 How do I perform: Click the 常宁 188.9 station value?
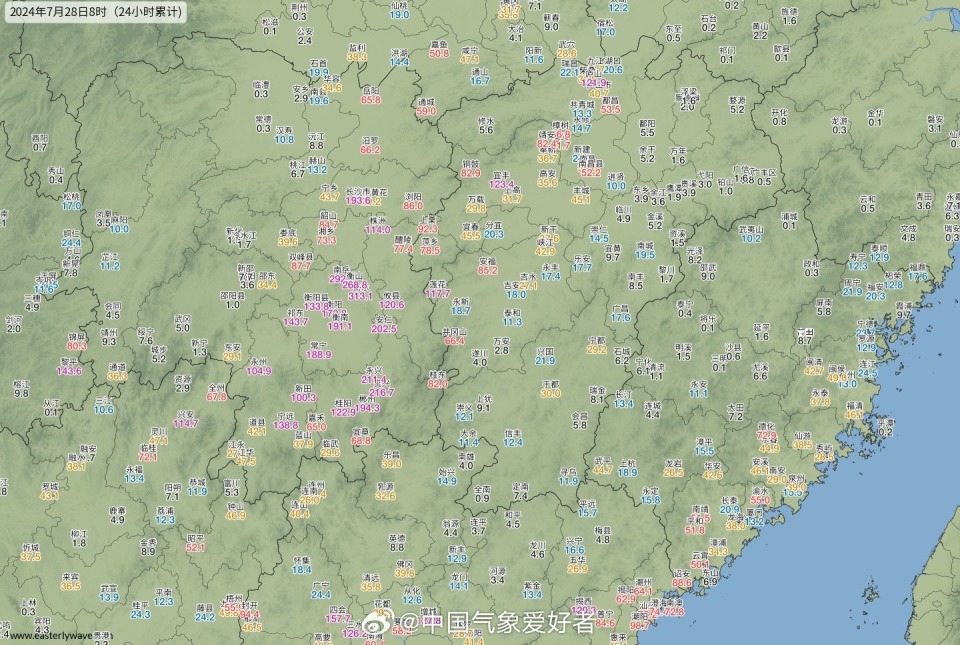[x=318, y=350]
